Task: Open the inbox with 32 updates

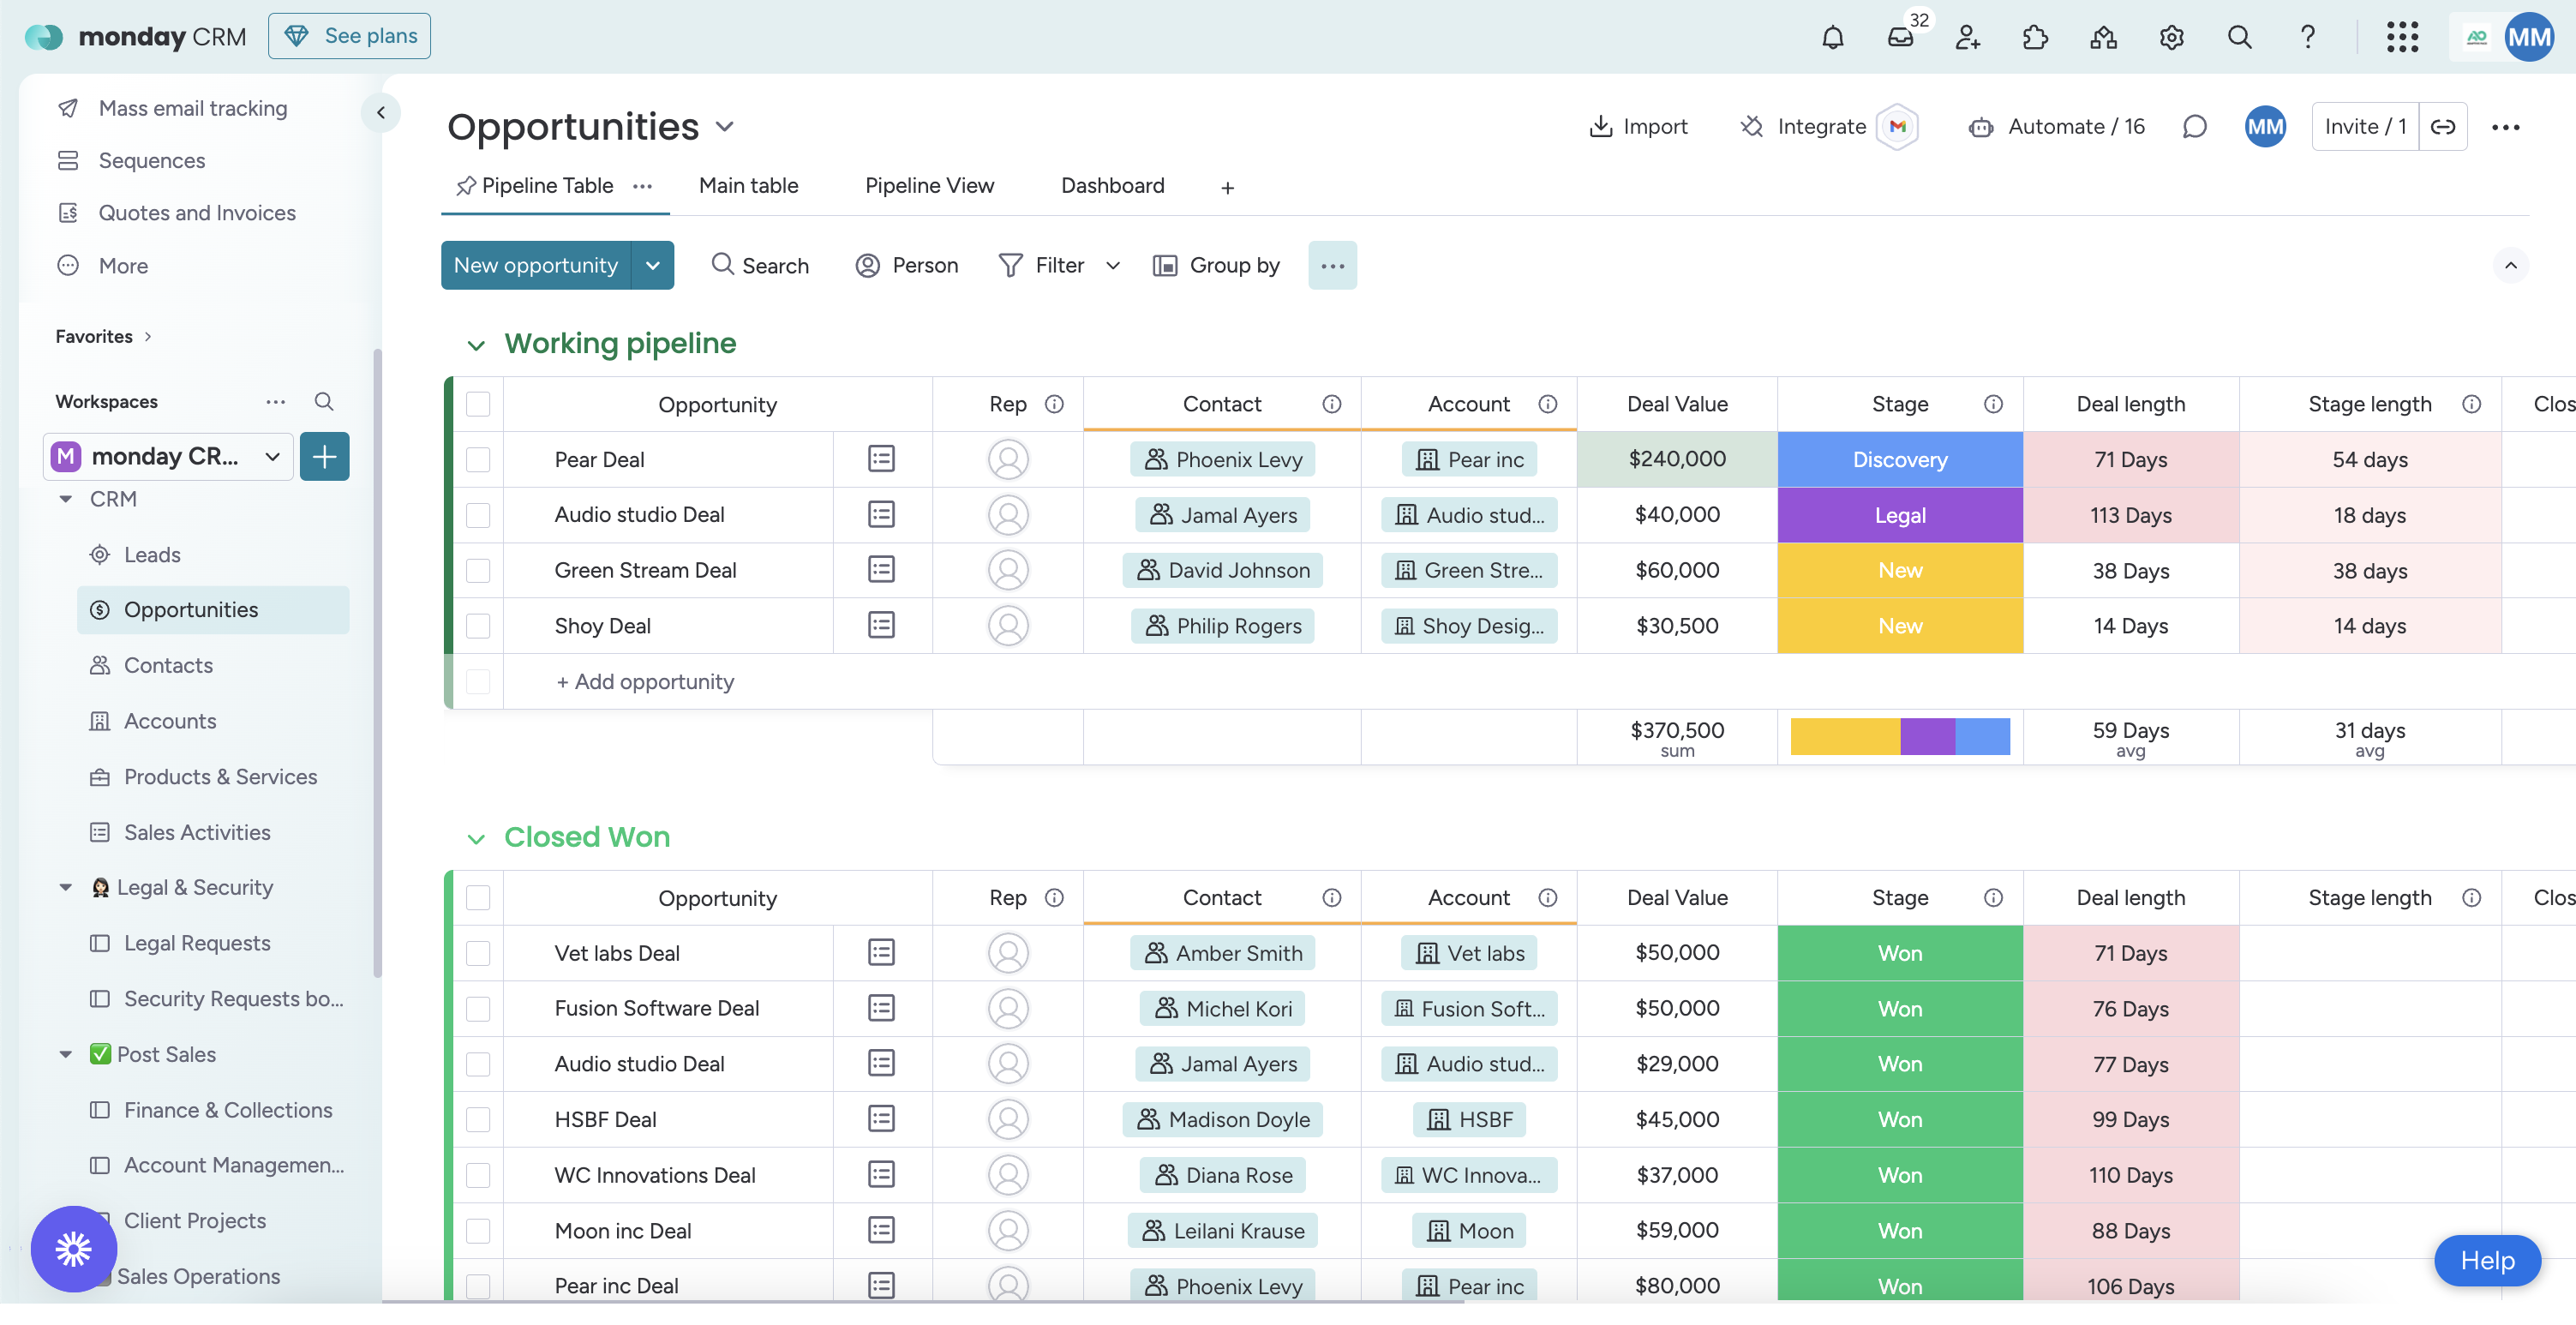Action: pos(1900,37)
